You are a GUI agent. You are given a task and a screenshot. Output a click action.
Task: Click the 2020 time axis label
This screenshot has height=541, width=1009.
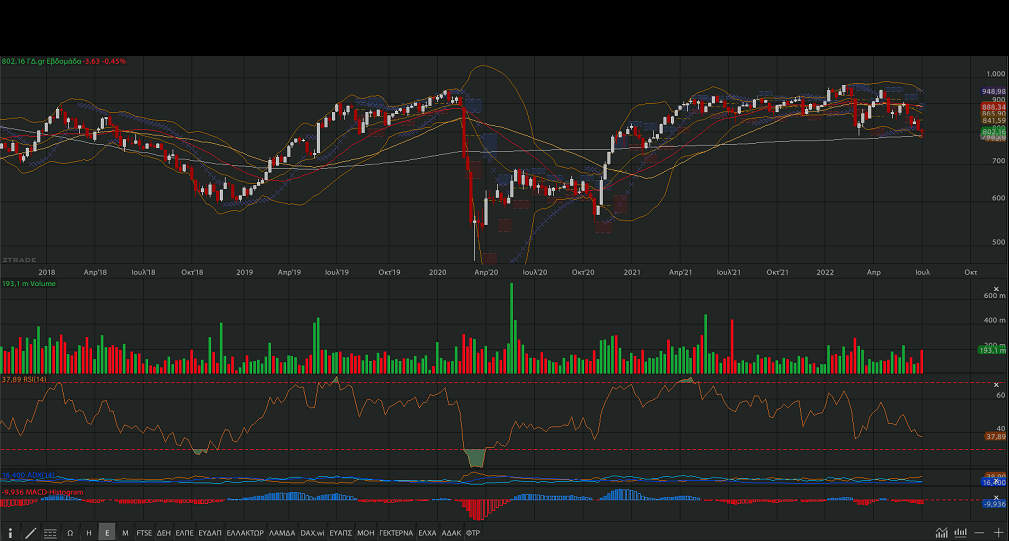(438, 272)
